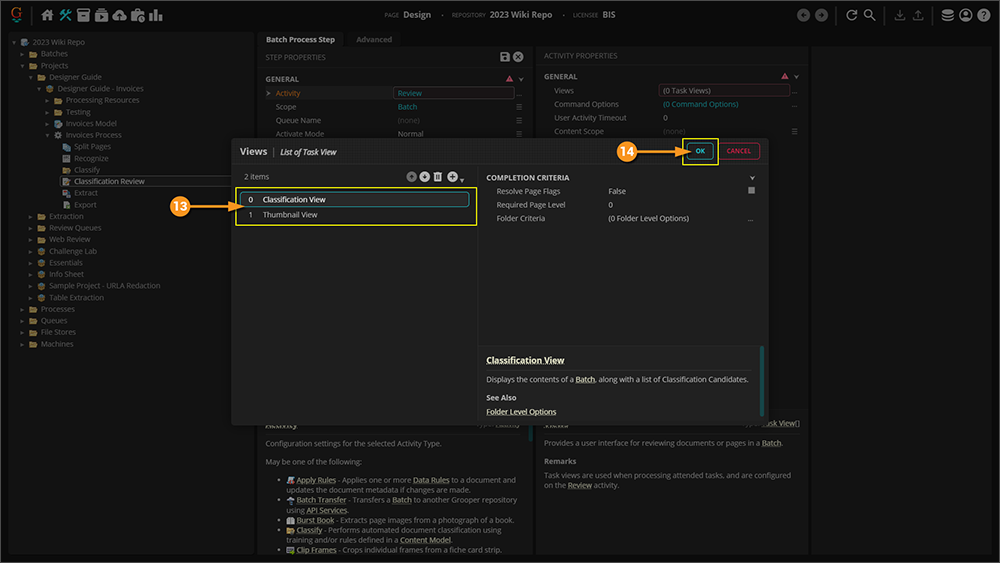Click the Cancel button in Views dialog
Screen dimensions: 1000x563
[738, 151]
